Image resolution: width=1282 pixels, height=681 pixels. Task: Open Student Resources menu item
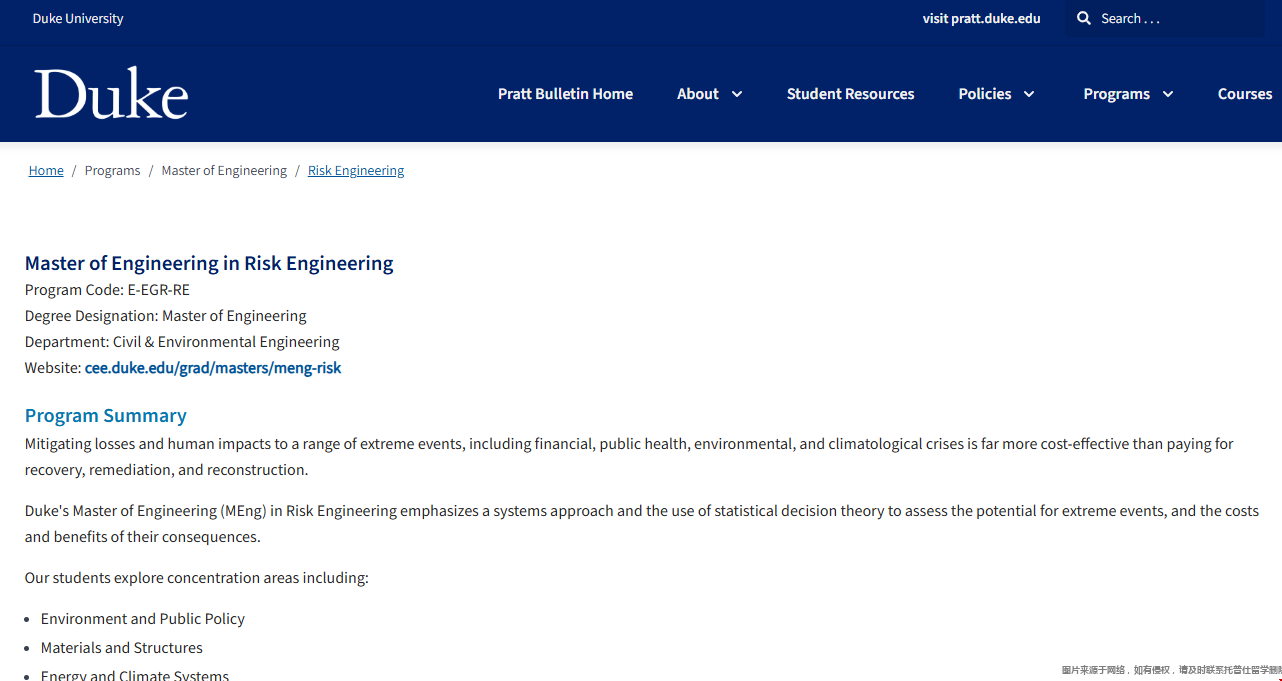(x=850, y=94)
